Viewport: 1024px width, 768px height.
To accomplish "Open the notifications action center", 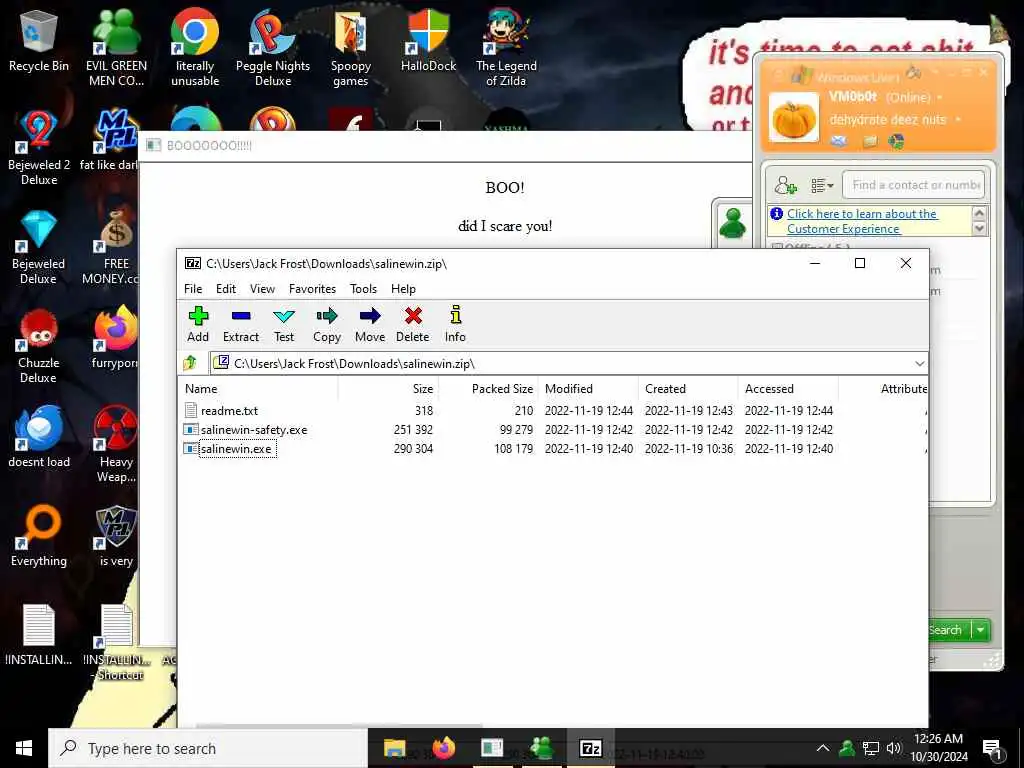I will (x=992, y=748).
